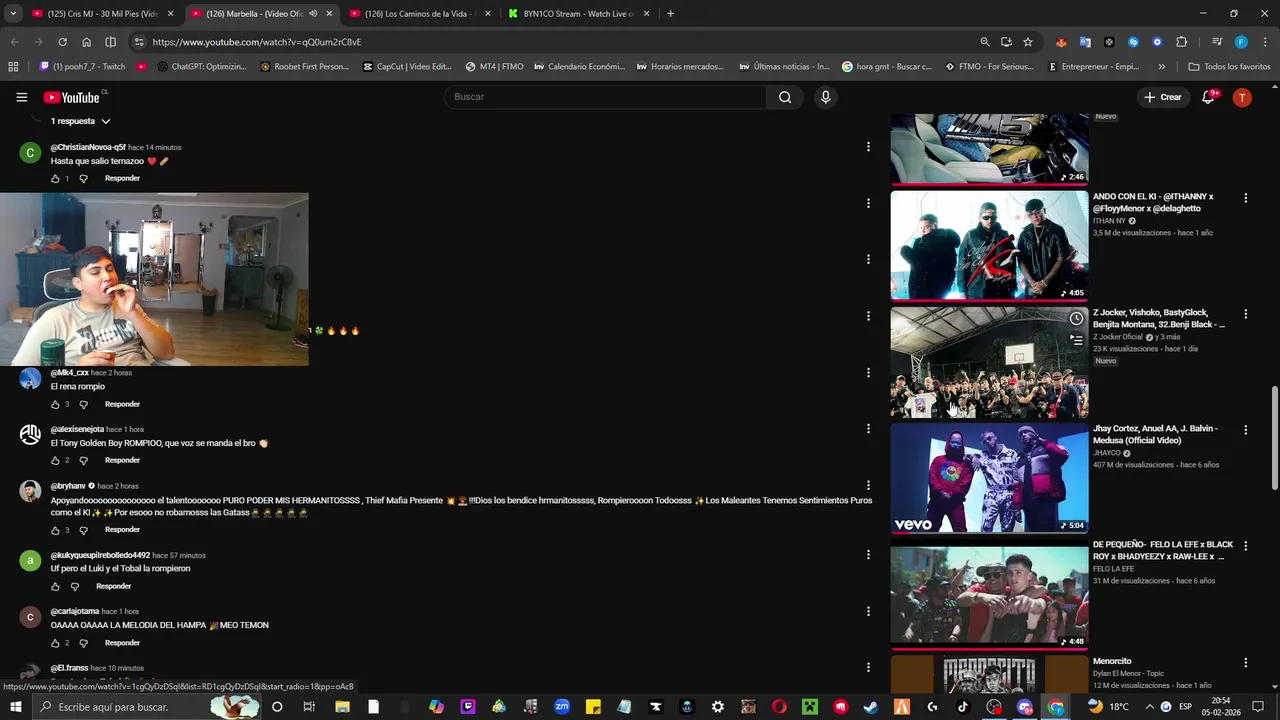The image size is (1280, 720).
Task: Open the taskbar clock and date
Action: (x=1220, y=707)
